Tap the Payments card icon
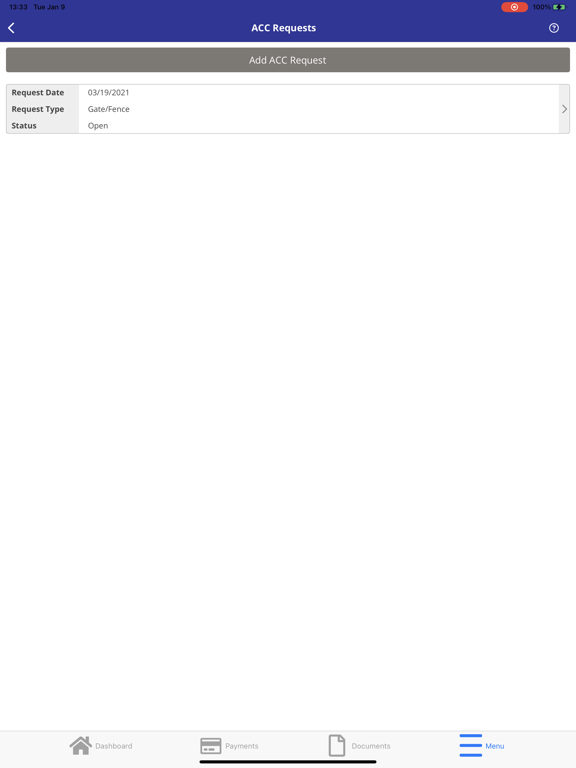Screen dimensions: 576x768 tap(211, 746)
